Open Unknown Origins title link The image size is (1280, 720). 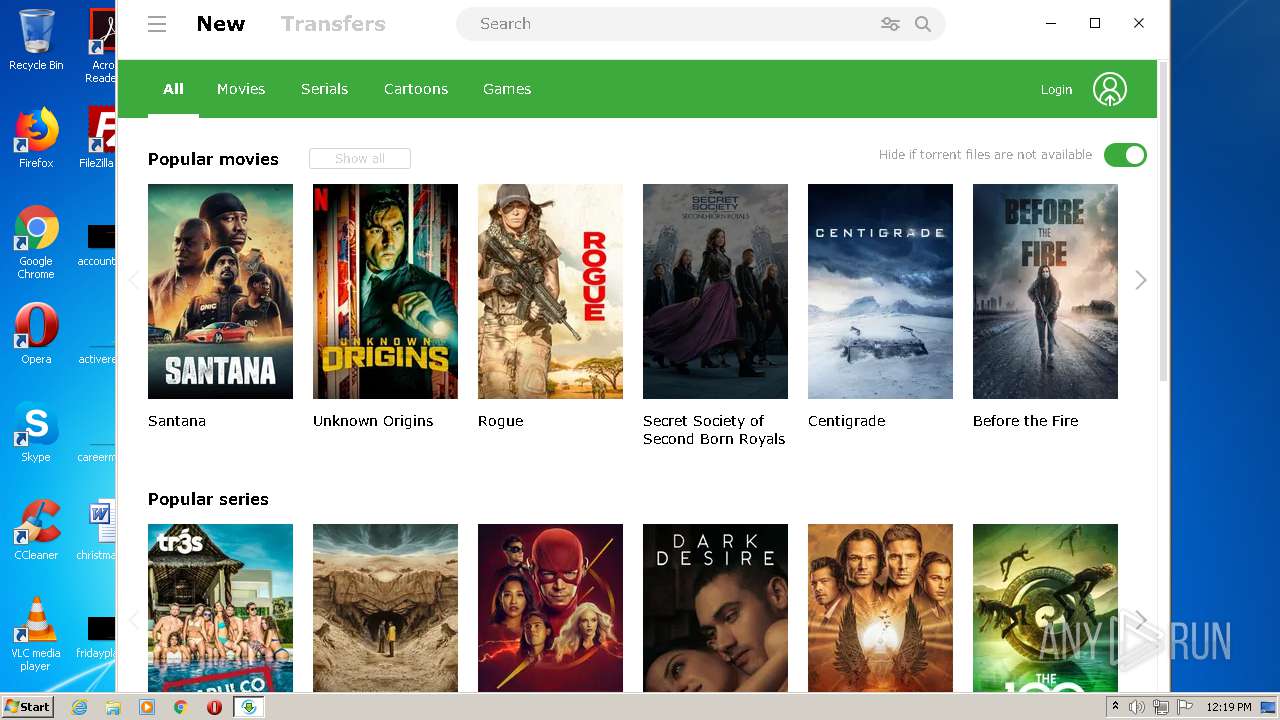pyautogui.click(x=373, y=421)
